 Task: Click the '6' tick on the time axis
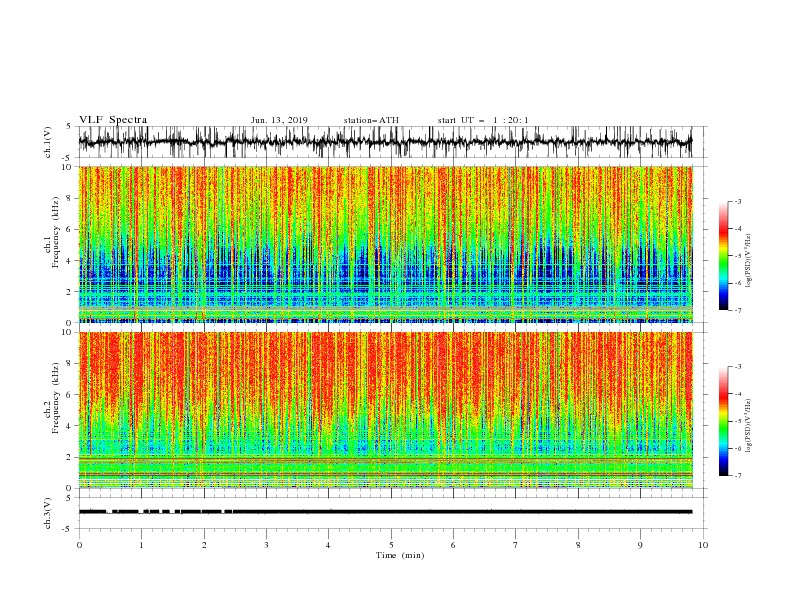click(x=453, y=545)
